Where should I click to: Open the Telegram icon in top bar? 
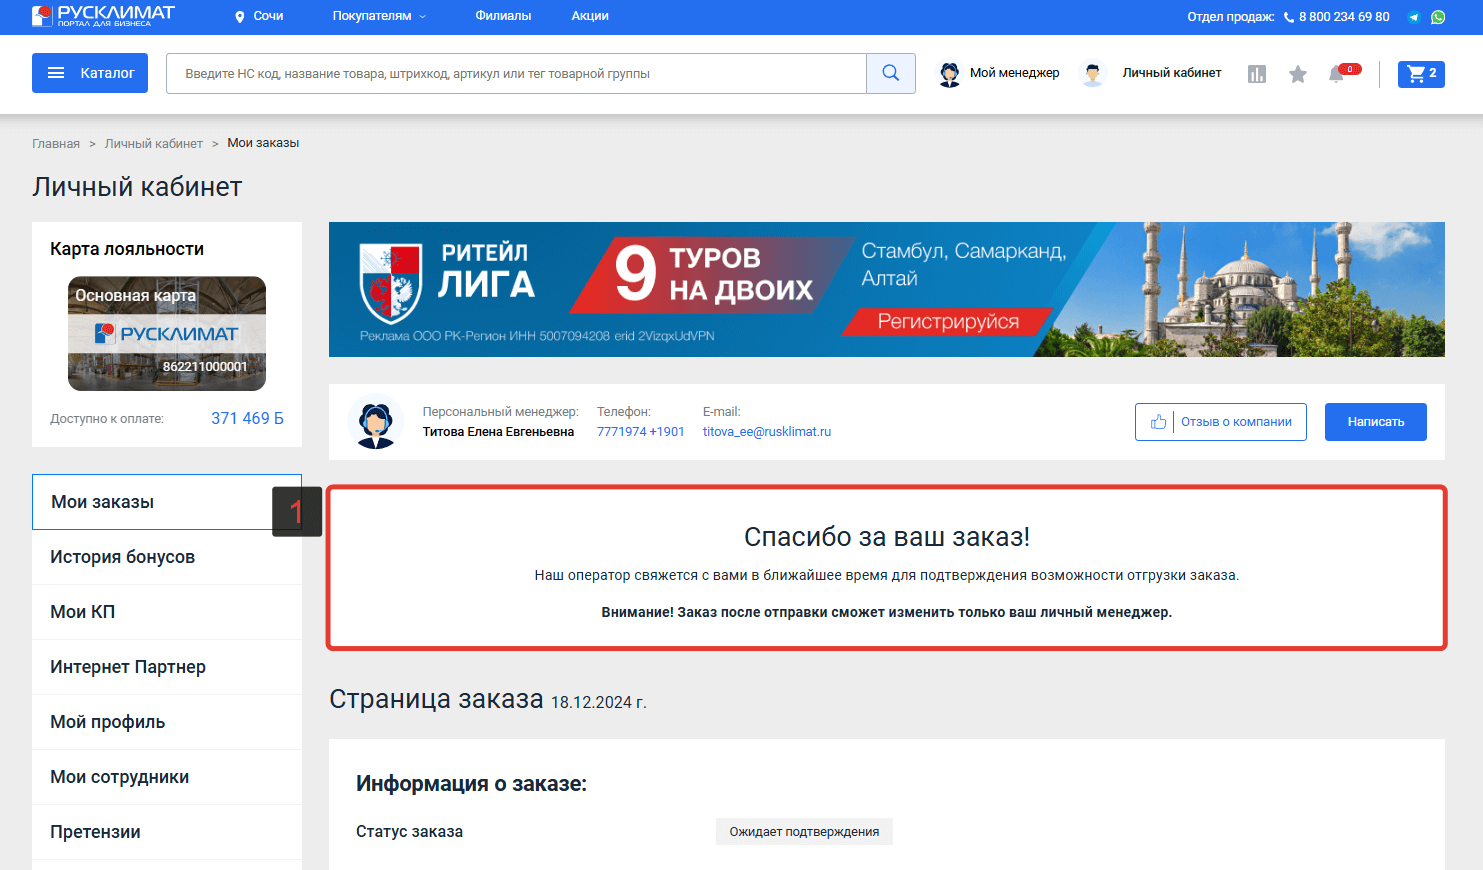click(1414, 17)
